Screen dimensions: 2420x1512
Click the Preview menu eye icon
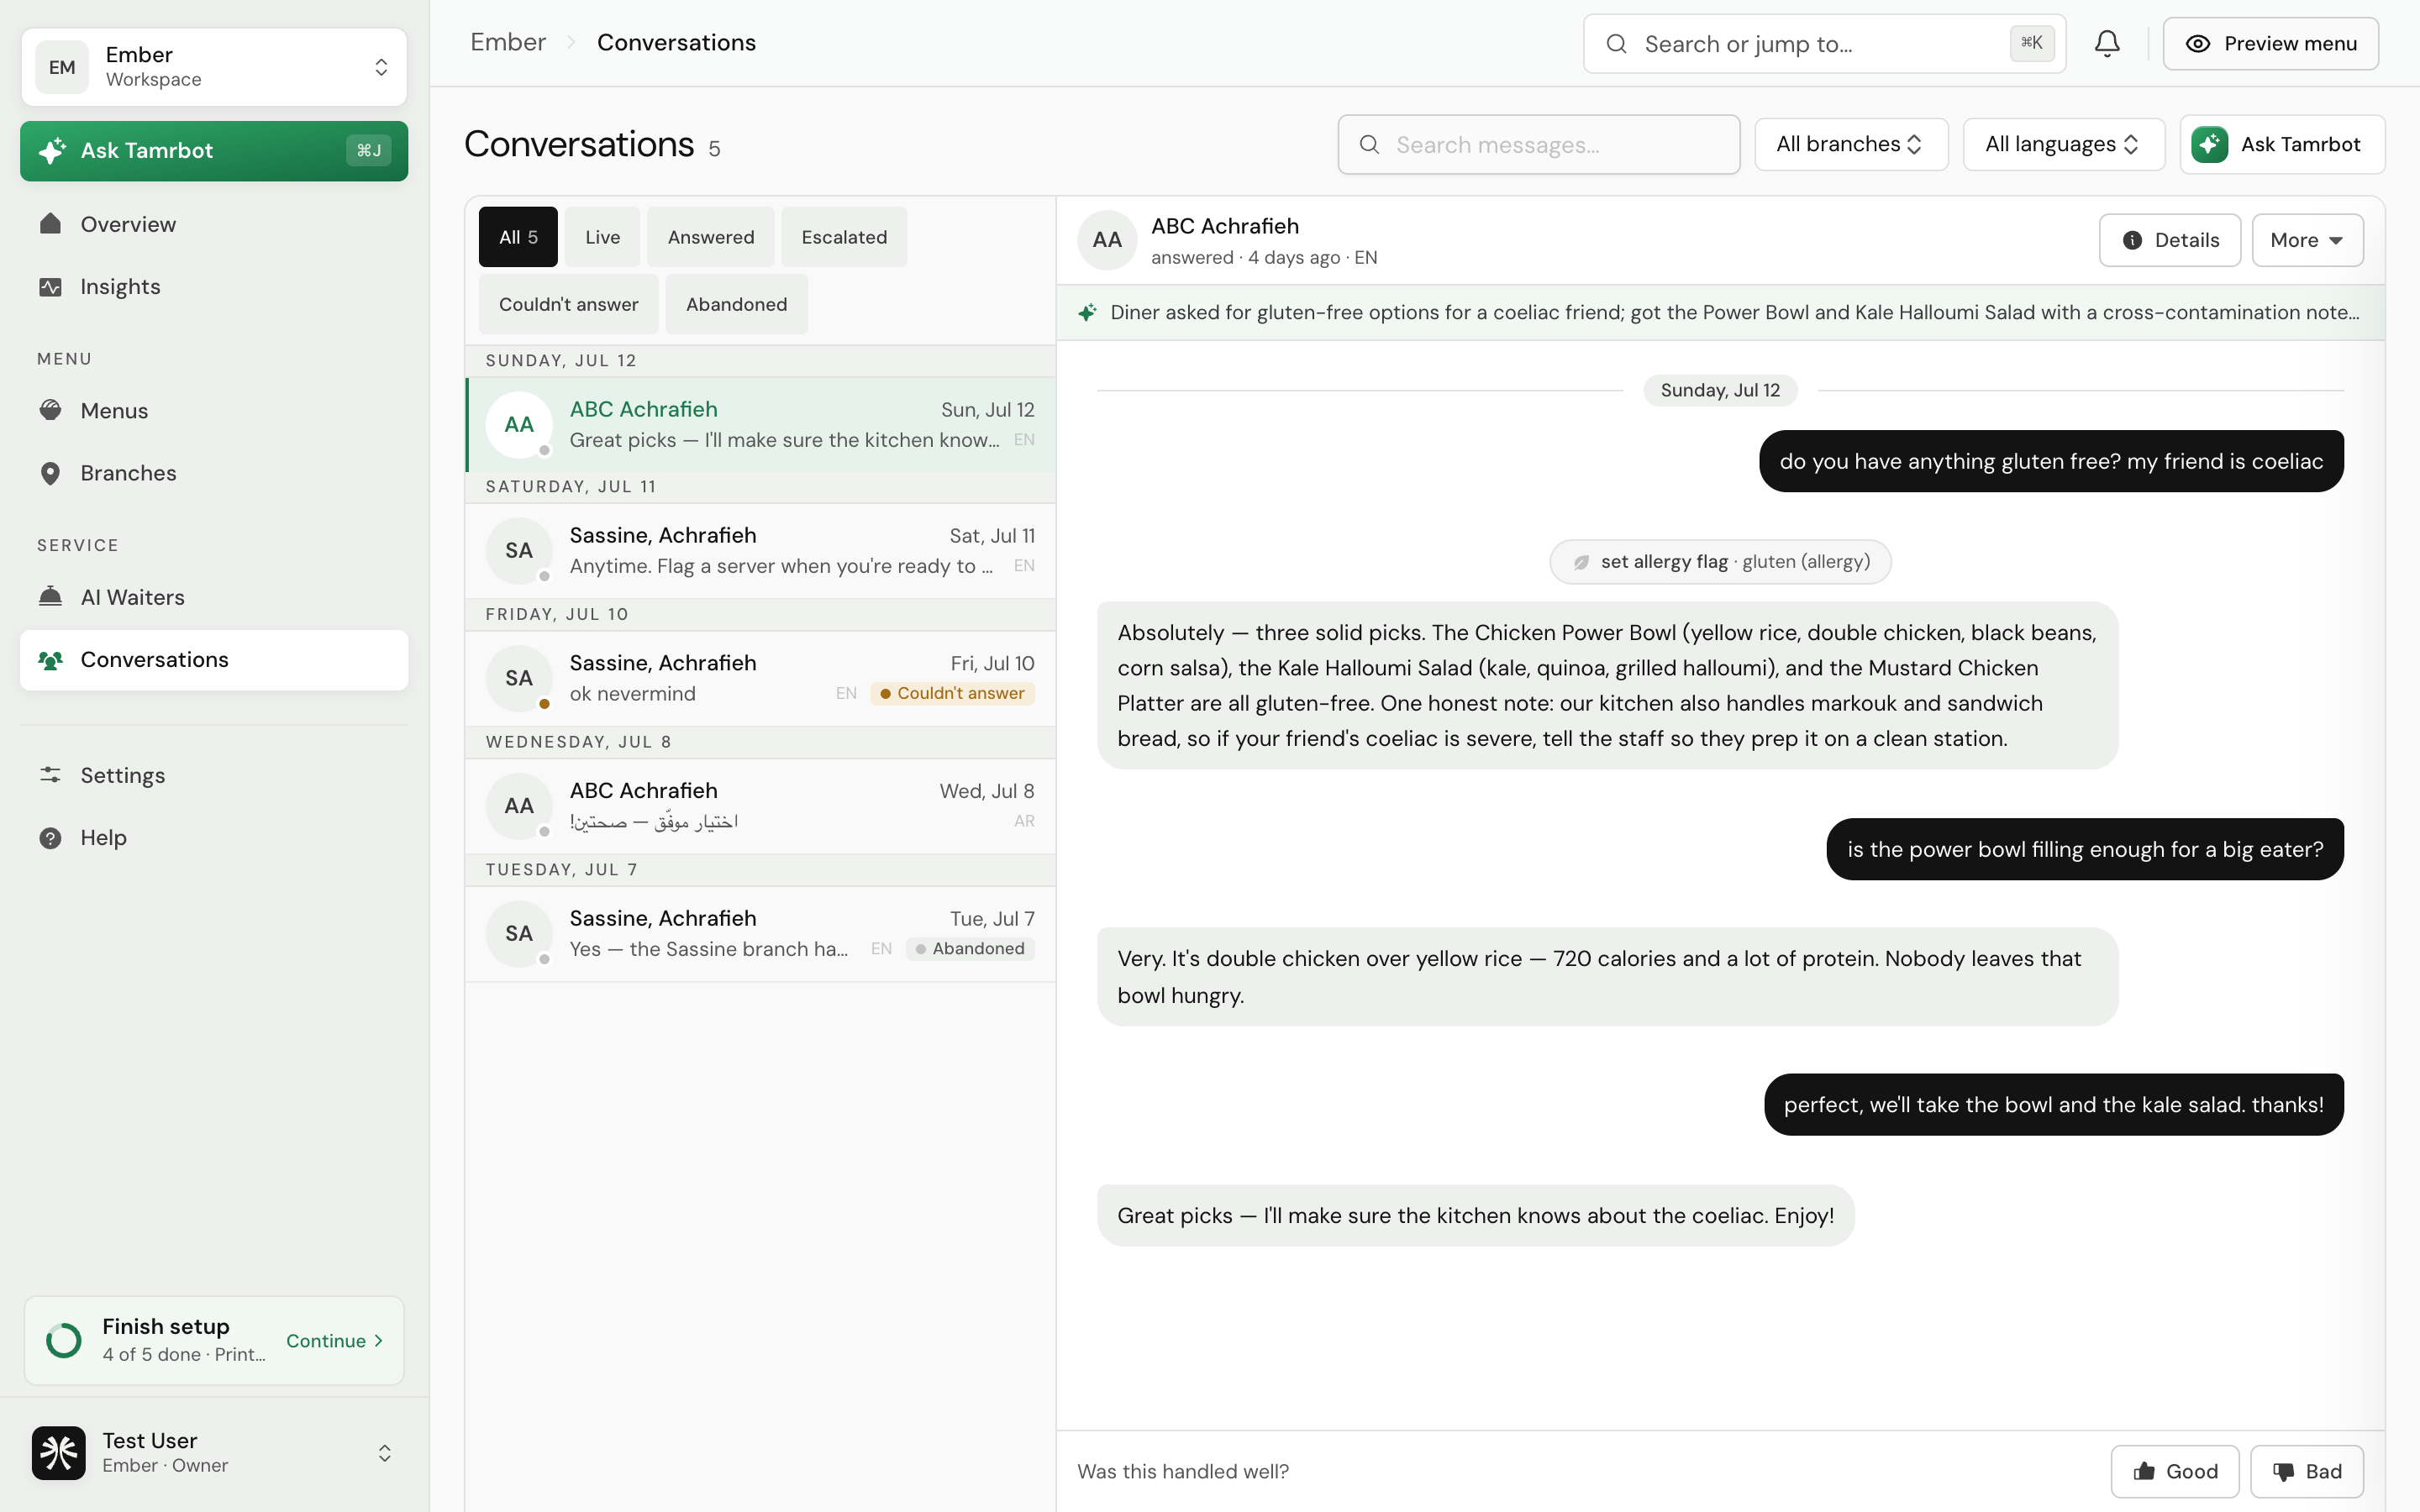point(2197,44)
